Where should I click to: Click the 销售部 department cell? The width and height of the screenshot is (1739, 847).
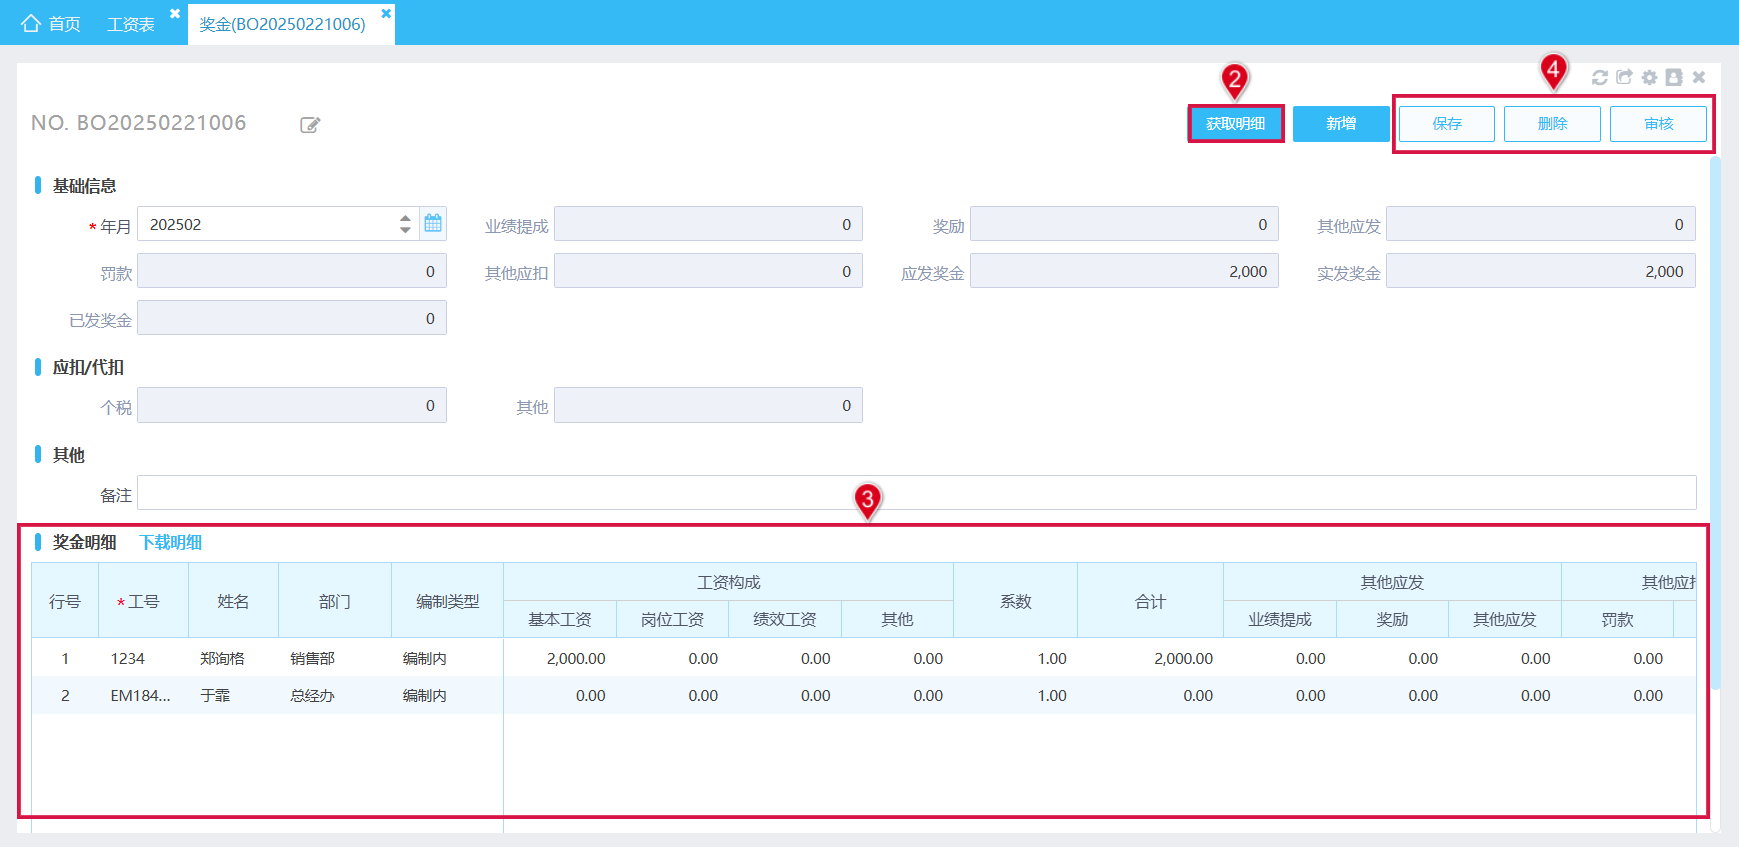tap(334, 658)
